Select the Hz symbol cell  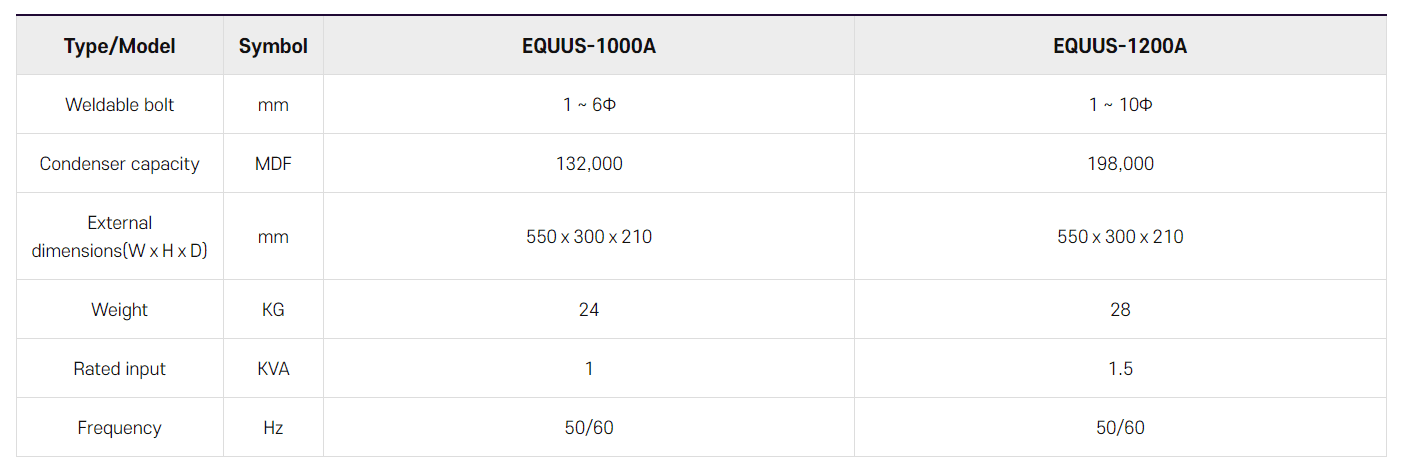(273, 428)
